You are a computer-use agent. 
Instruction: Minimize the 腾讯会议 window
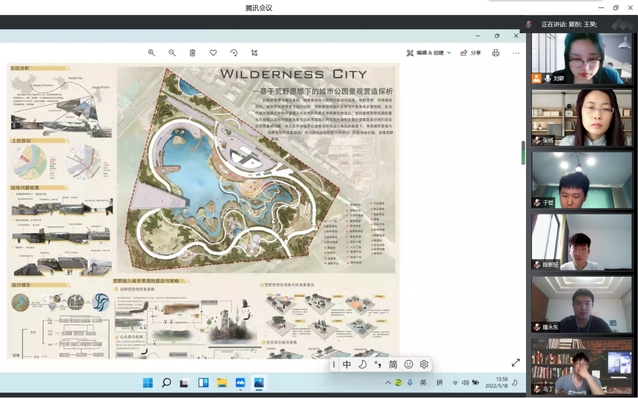601,8
